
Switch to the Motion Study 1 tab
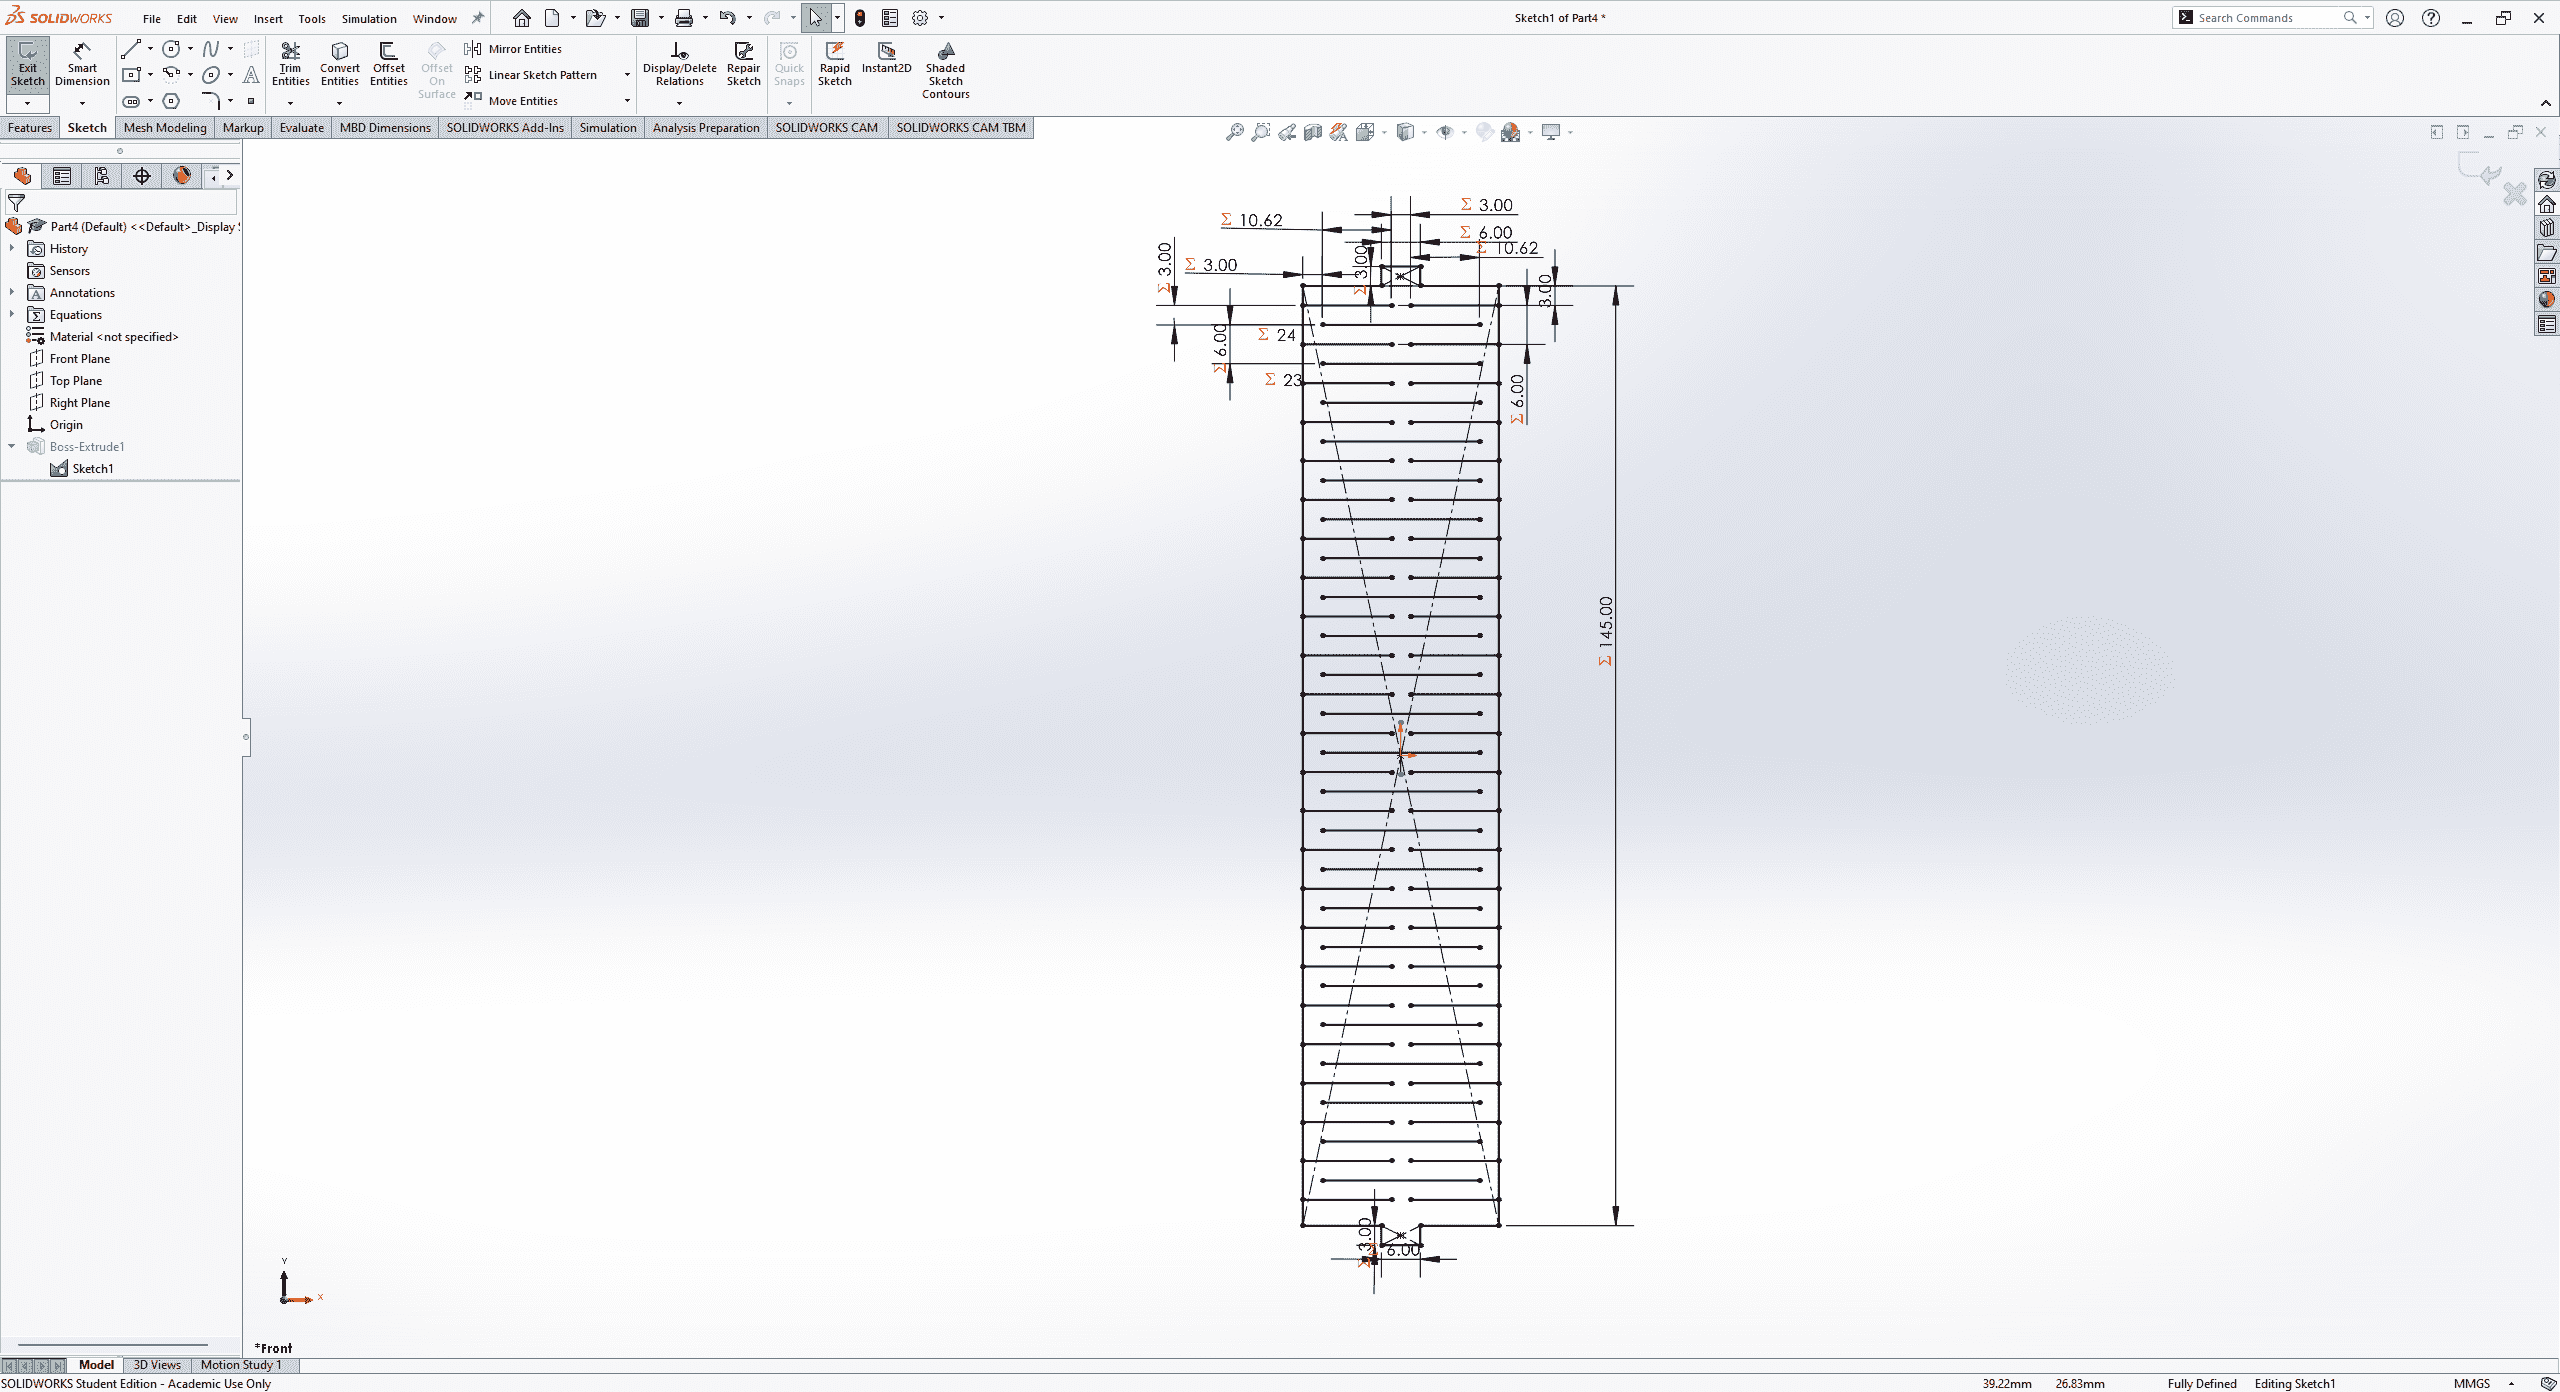[x=240, y=1365]
